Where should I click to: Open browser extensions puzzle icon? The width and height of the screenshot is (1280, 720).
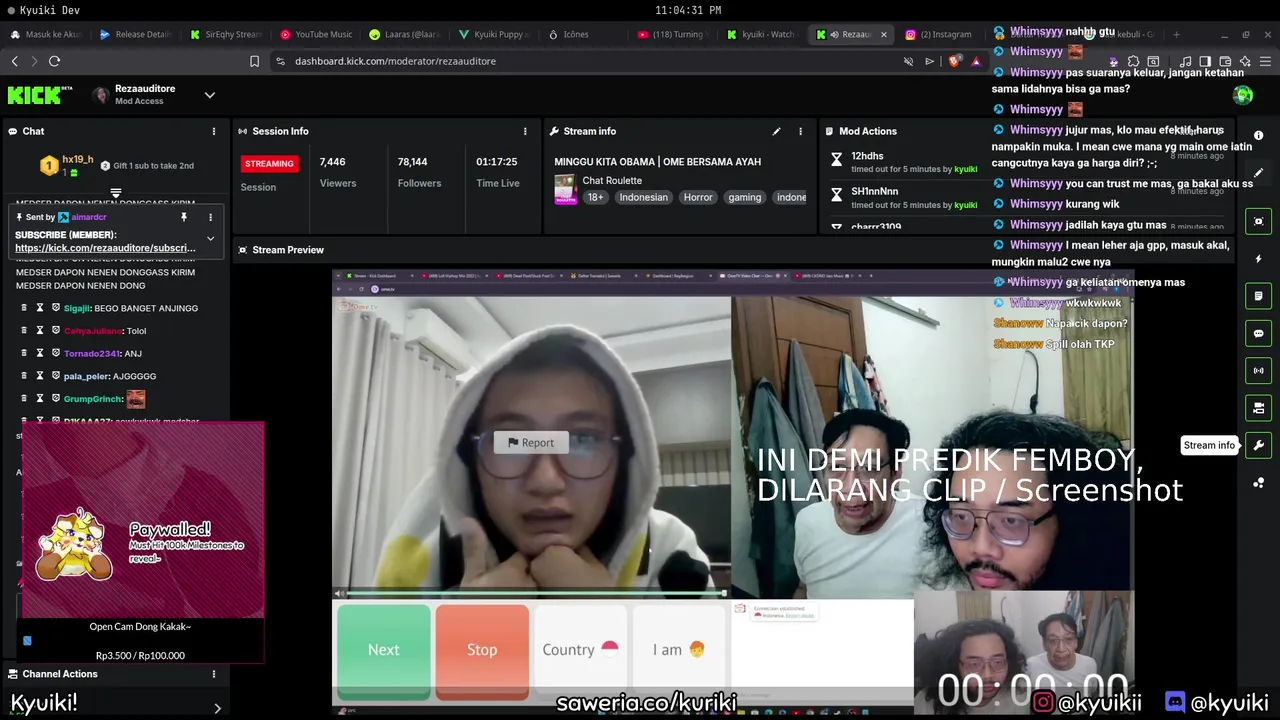(1132, 61)
